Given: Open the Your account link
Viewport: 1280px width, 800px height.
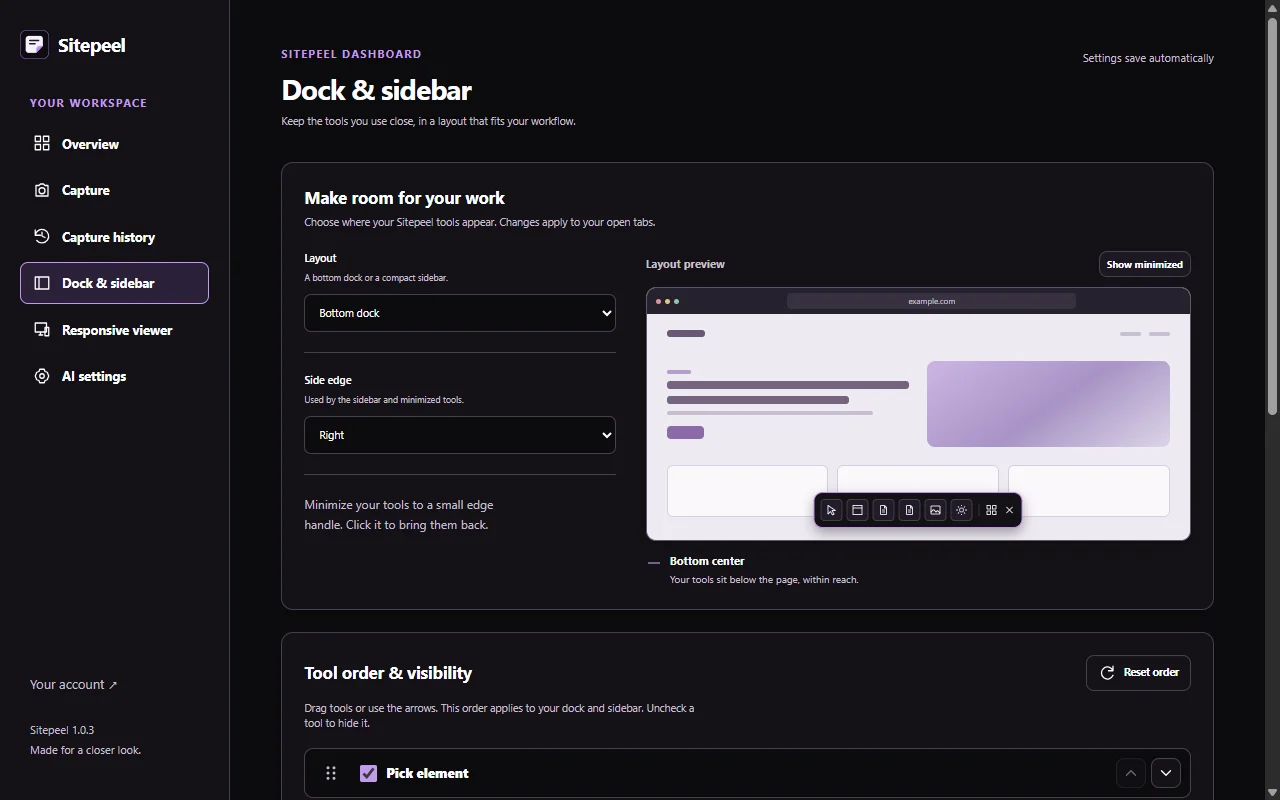Looking at the screenshot, I should point(74,685).
